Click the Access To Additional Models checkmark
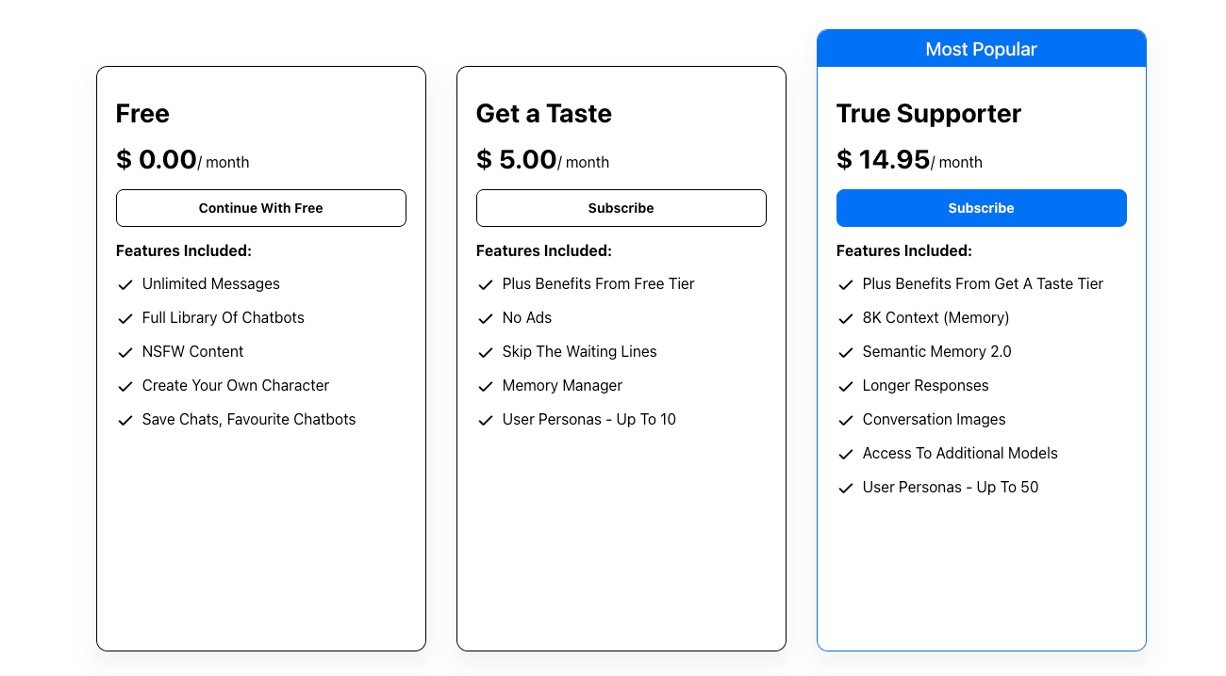 tap(845, 455)
